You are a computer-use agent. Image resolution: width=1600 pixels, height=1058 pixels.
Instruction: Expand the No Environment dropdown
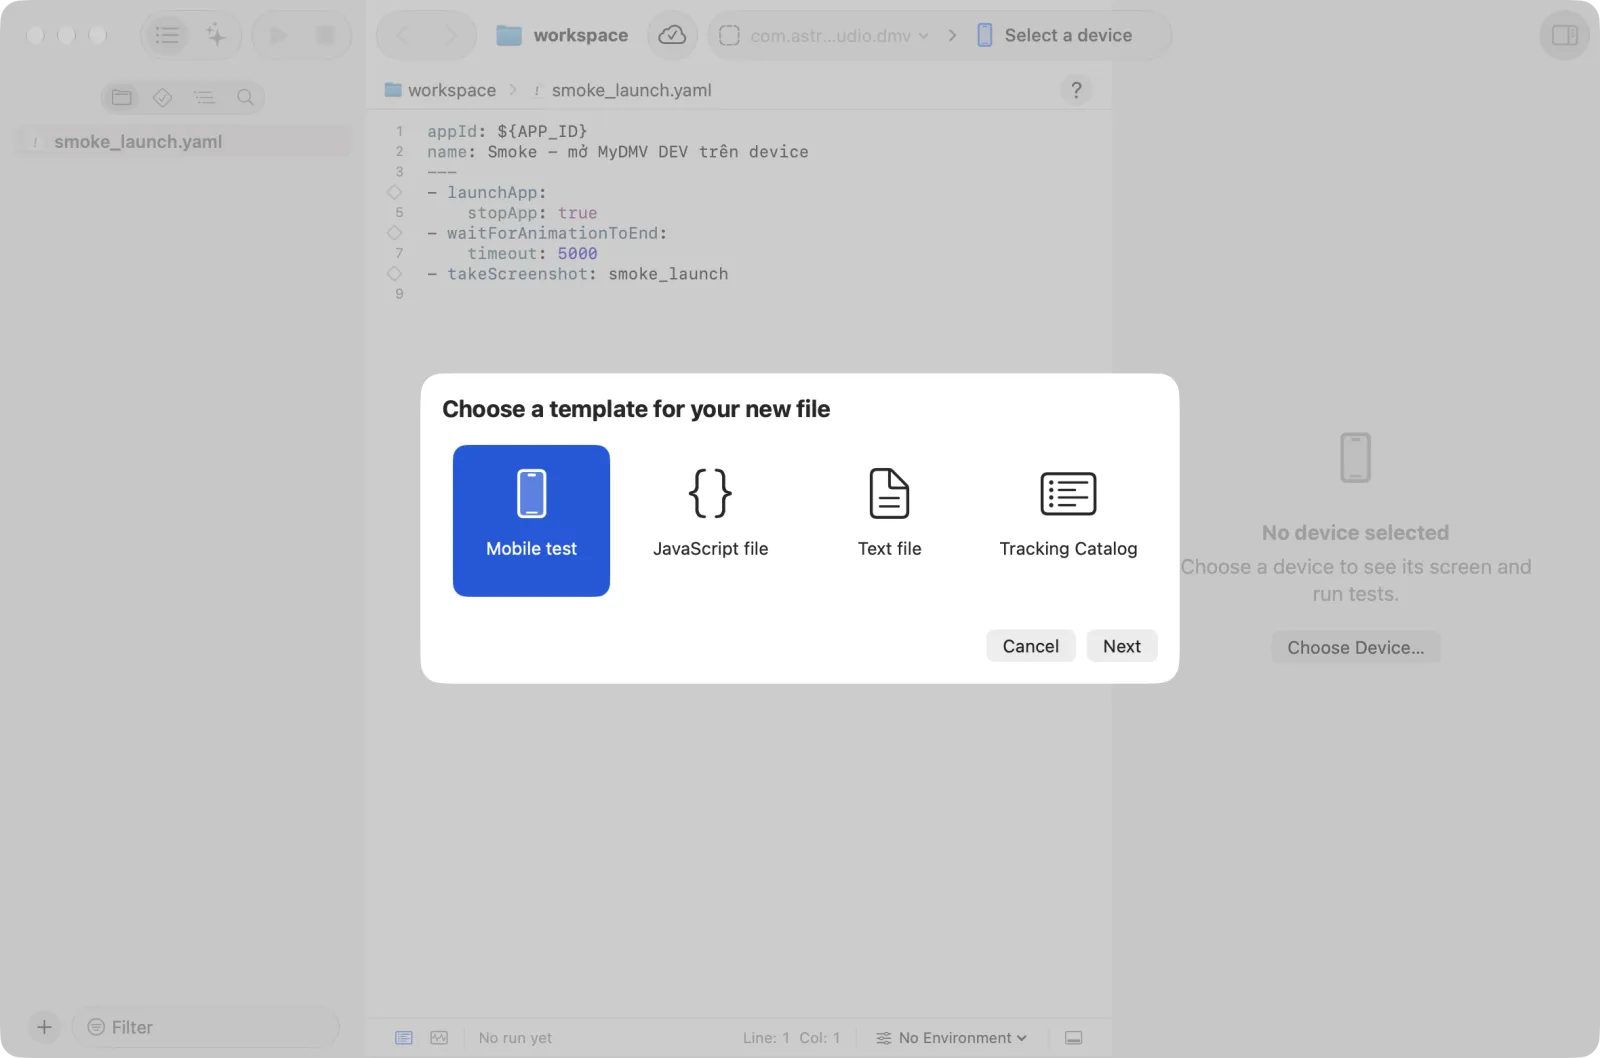951,1038
